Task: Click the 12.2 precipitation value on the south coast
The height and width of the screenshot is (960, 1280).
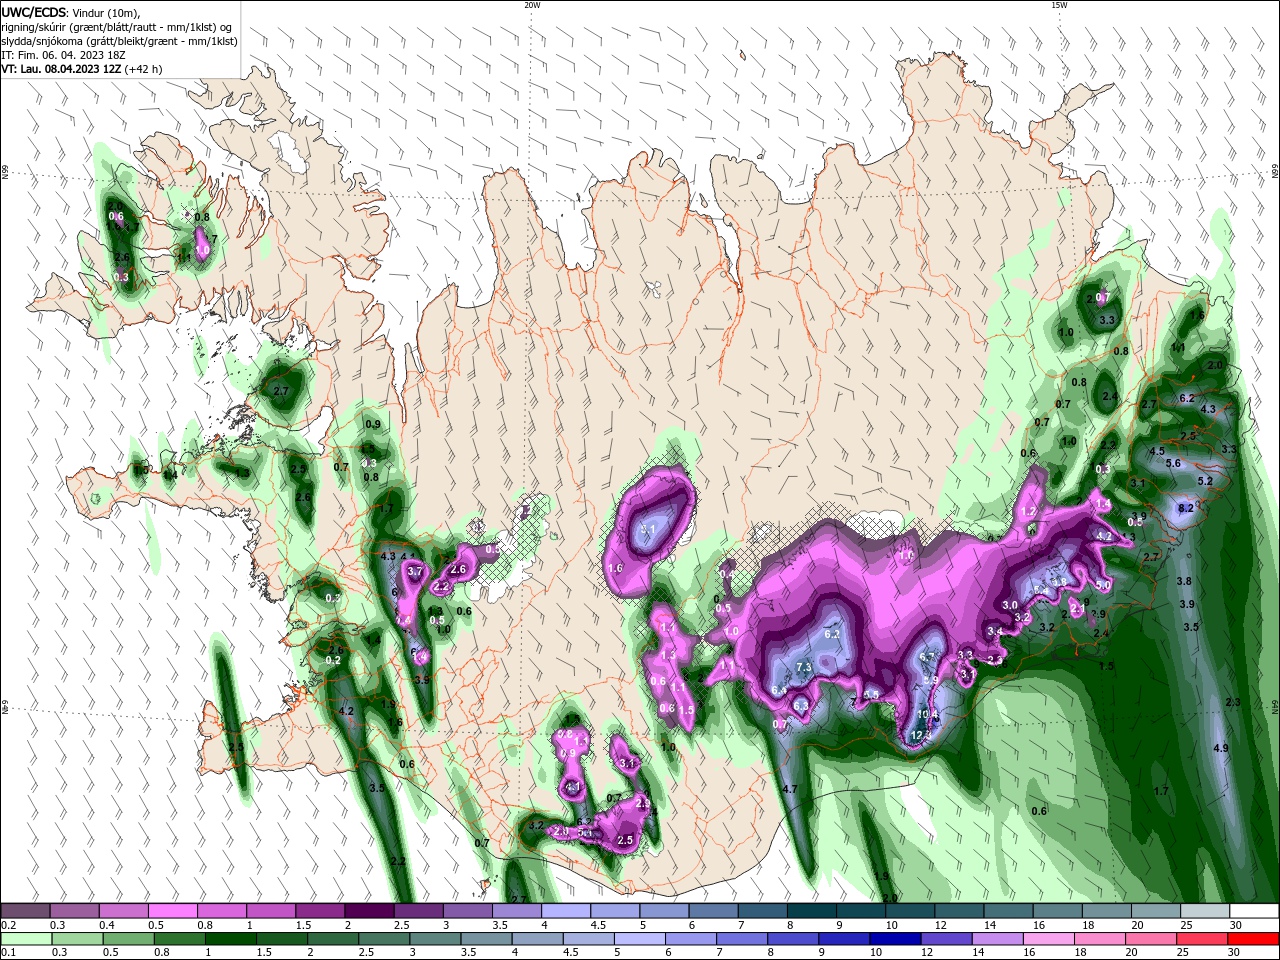Action: pos(921,735)
